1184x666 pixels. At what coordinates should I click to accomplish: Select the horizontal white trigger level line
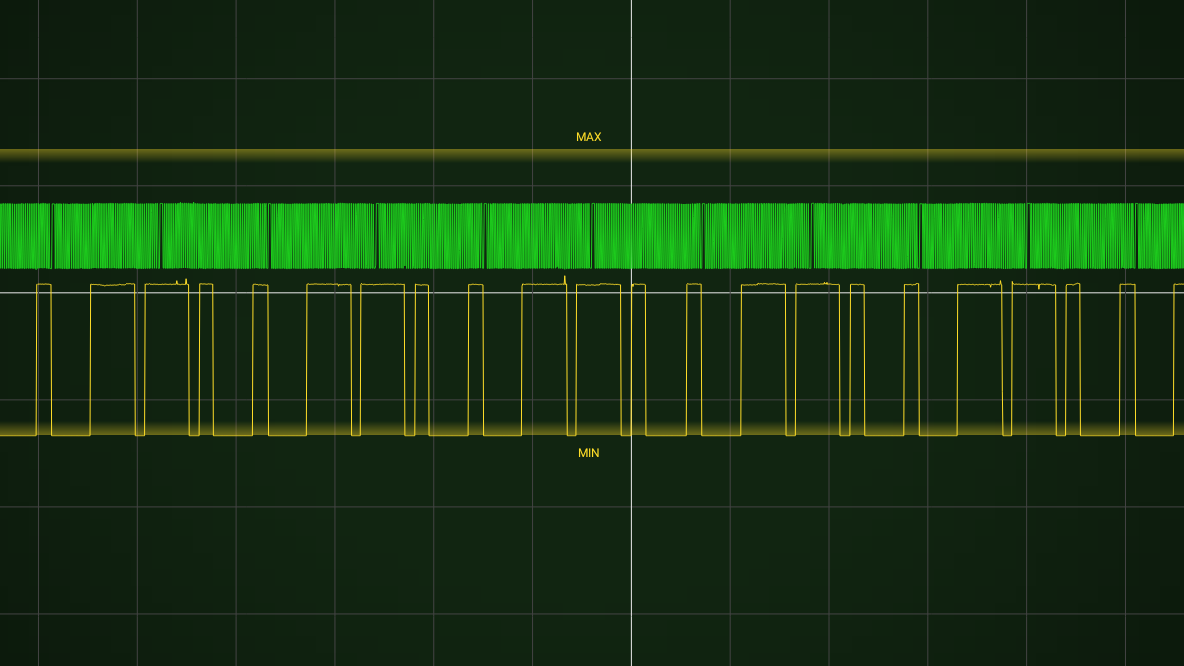300,293
